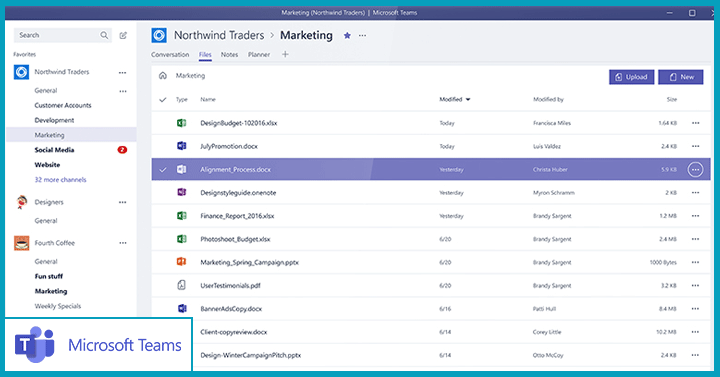This screenshot has height=377, width=720.
Task: Uncheck the Alignment_Process.docx row checkmark
Action: (x=163, y=169)
